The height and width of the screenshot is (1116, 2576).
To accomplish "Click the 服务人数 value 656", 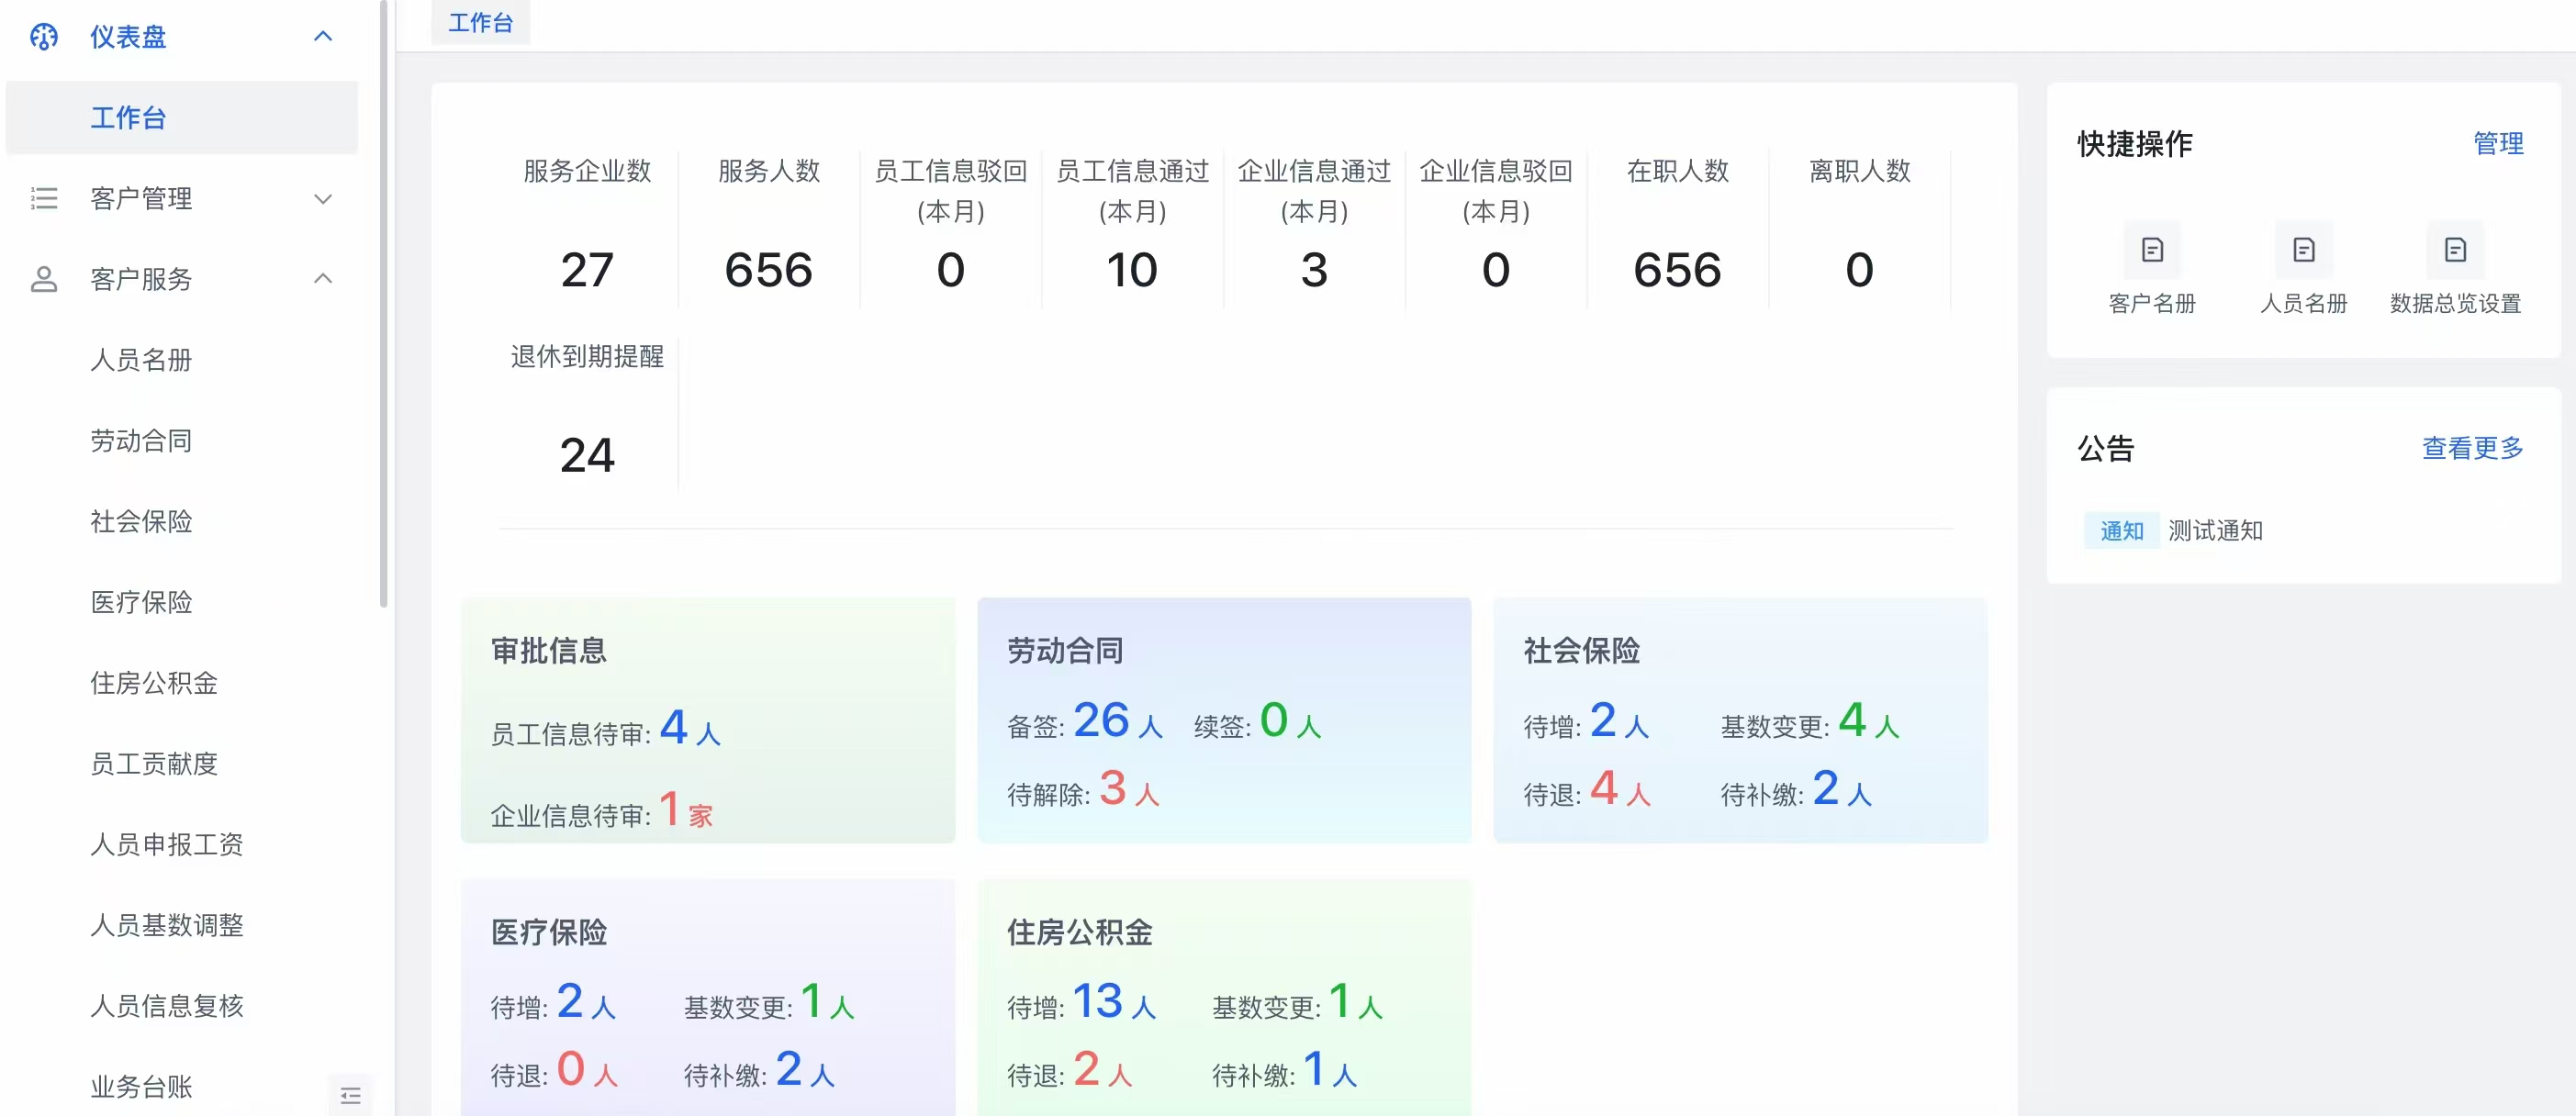I will (x=768, y=270).
